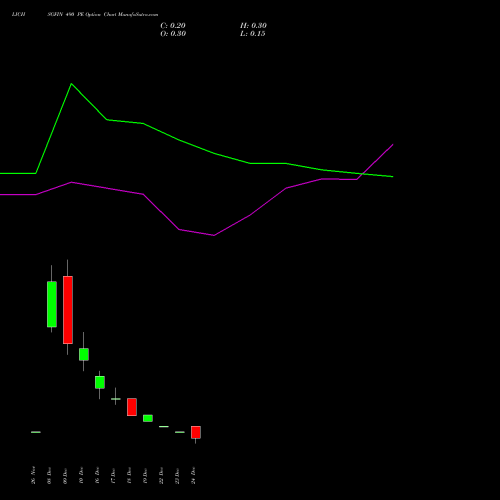Image resolution: width=500 pixels, height=500 pixels.
Task: Click the small green candle for 19 Dec
Action: point(148,418)
